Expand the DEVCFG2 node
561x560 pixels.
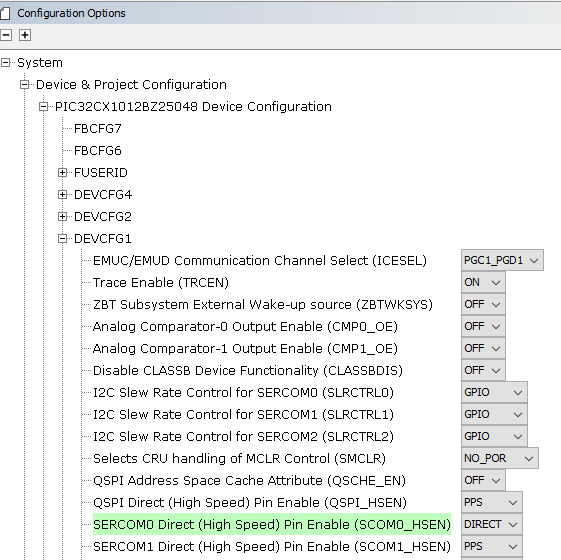62,216
